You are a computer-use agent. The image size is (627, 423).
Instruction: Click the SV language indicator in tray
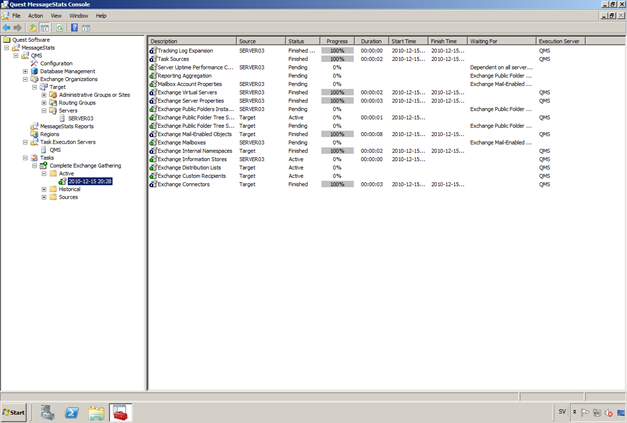point(562,411)
